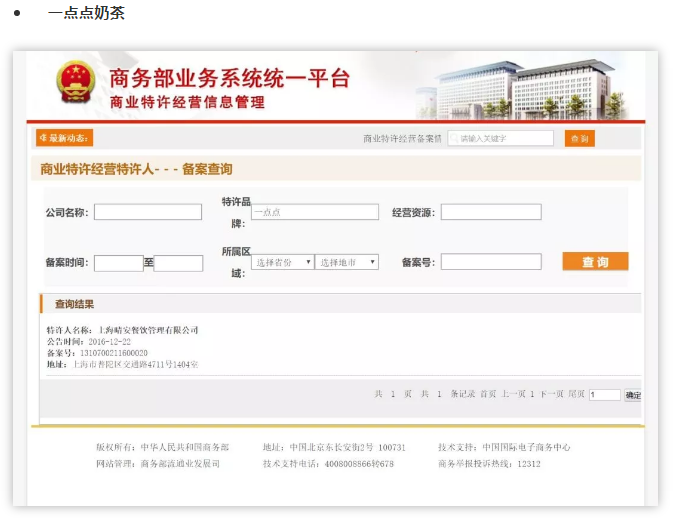Image resolution: width=679 pixels, height=521 pixels.
Task: Click the 备案时间 end date field
Action: click(x=178, y=263)
